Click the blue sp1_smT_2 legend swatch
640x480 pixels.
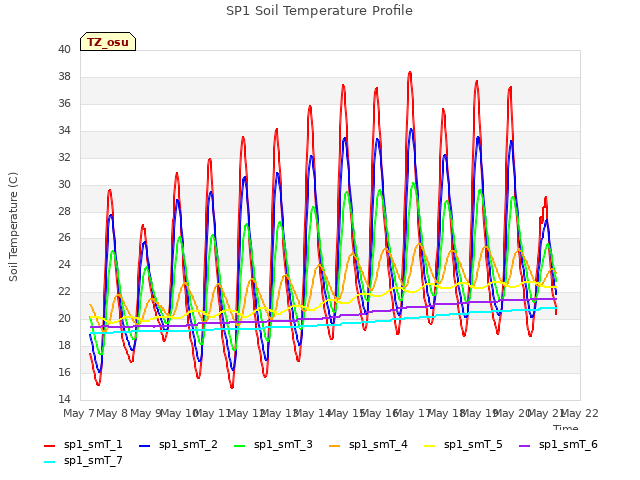coord(144,446)
